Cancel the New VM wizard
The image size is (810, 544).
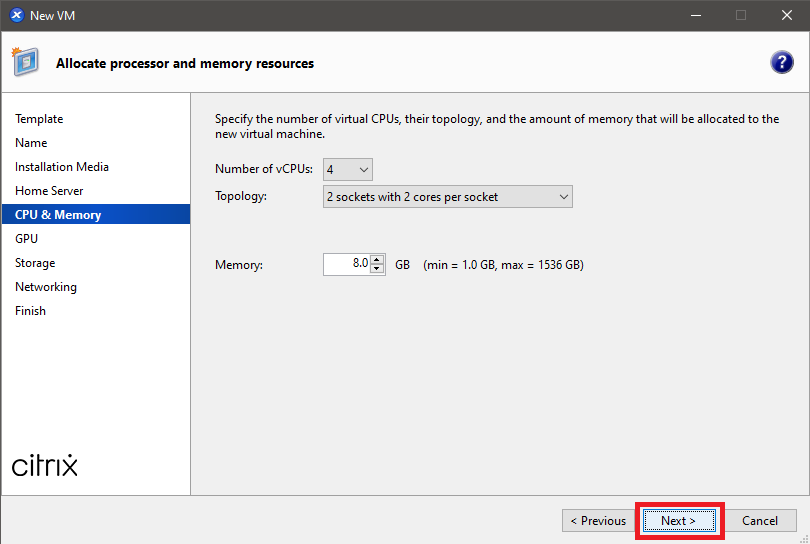pyautogui.click(x=760, y=521)
